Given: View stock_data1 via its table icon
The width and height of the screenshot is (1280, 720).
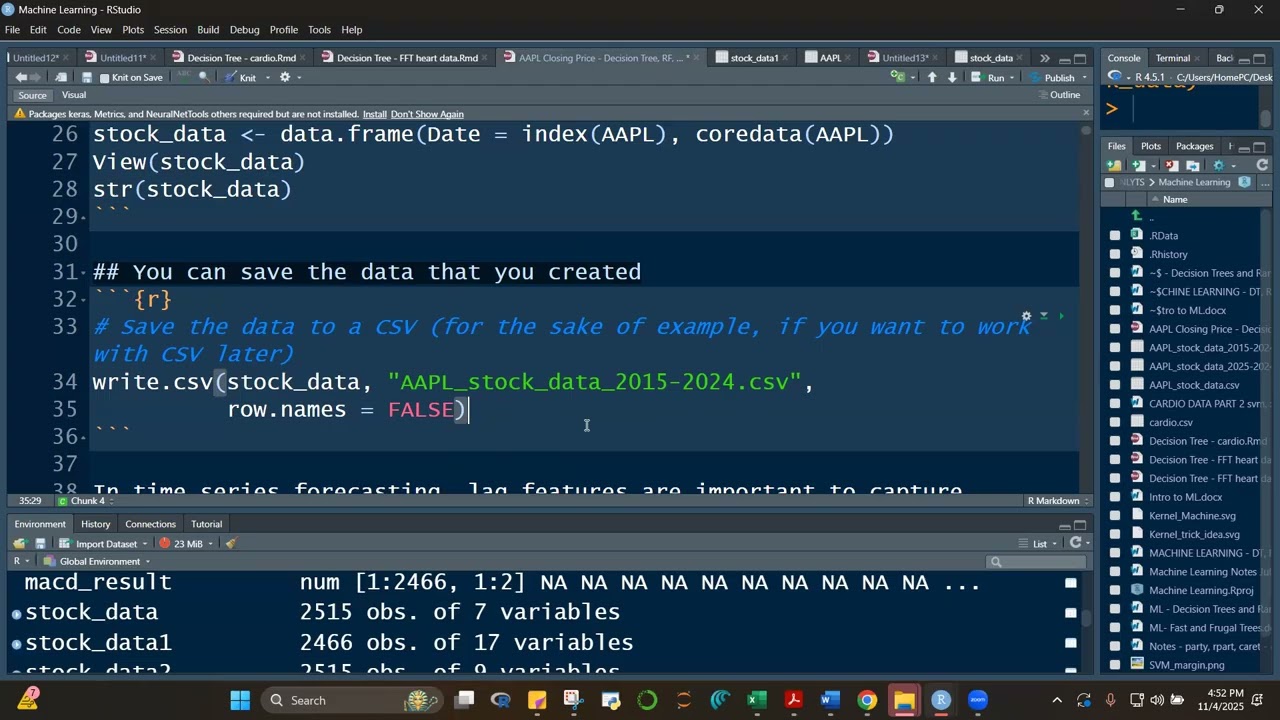Looking at the screenshot, I should [1071, 643].
